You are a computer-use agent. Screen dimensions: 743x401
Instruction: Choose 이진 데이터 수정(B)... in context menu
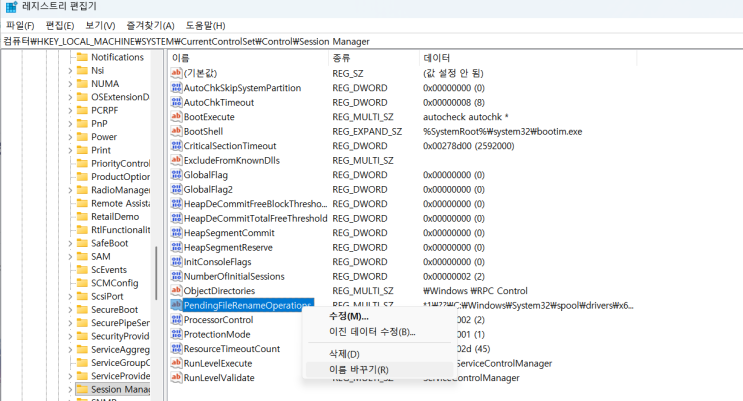[x=380, y=332]
